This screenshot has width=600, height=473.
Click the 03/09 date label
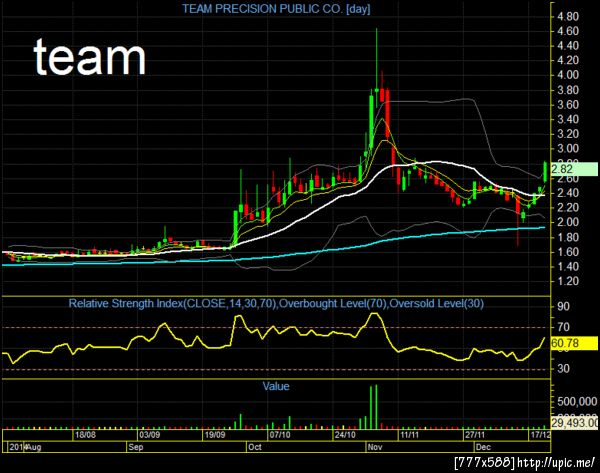(150, 435)
